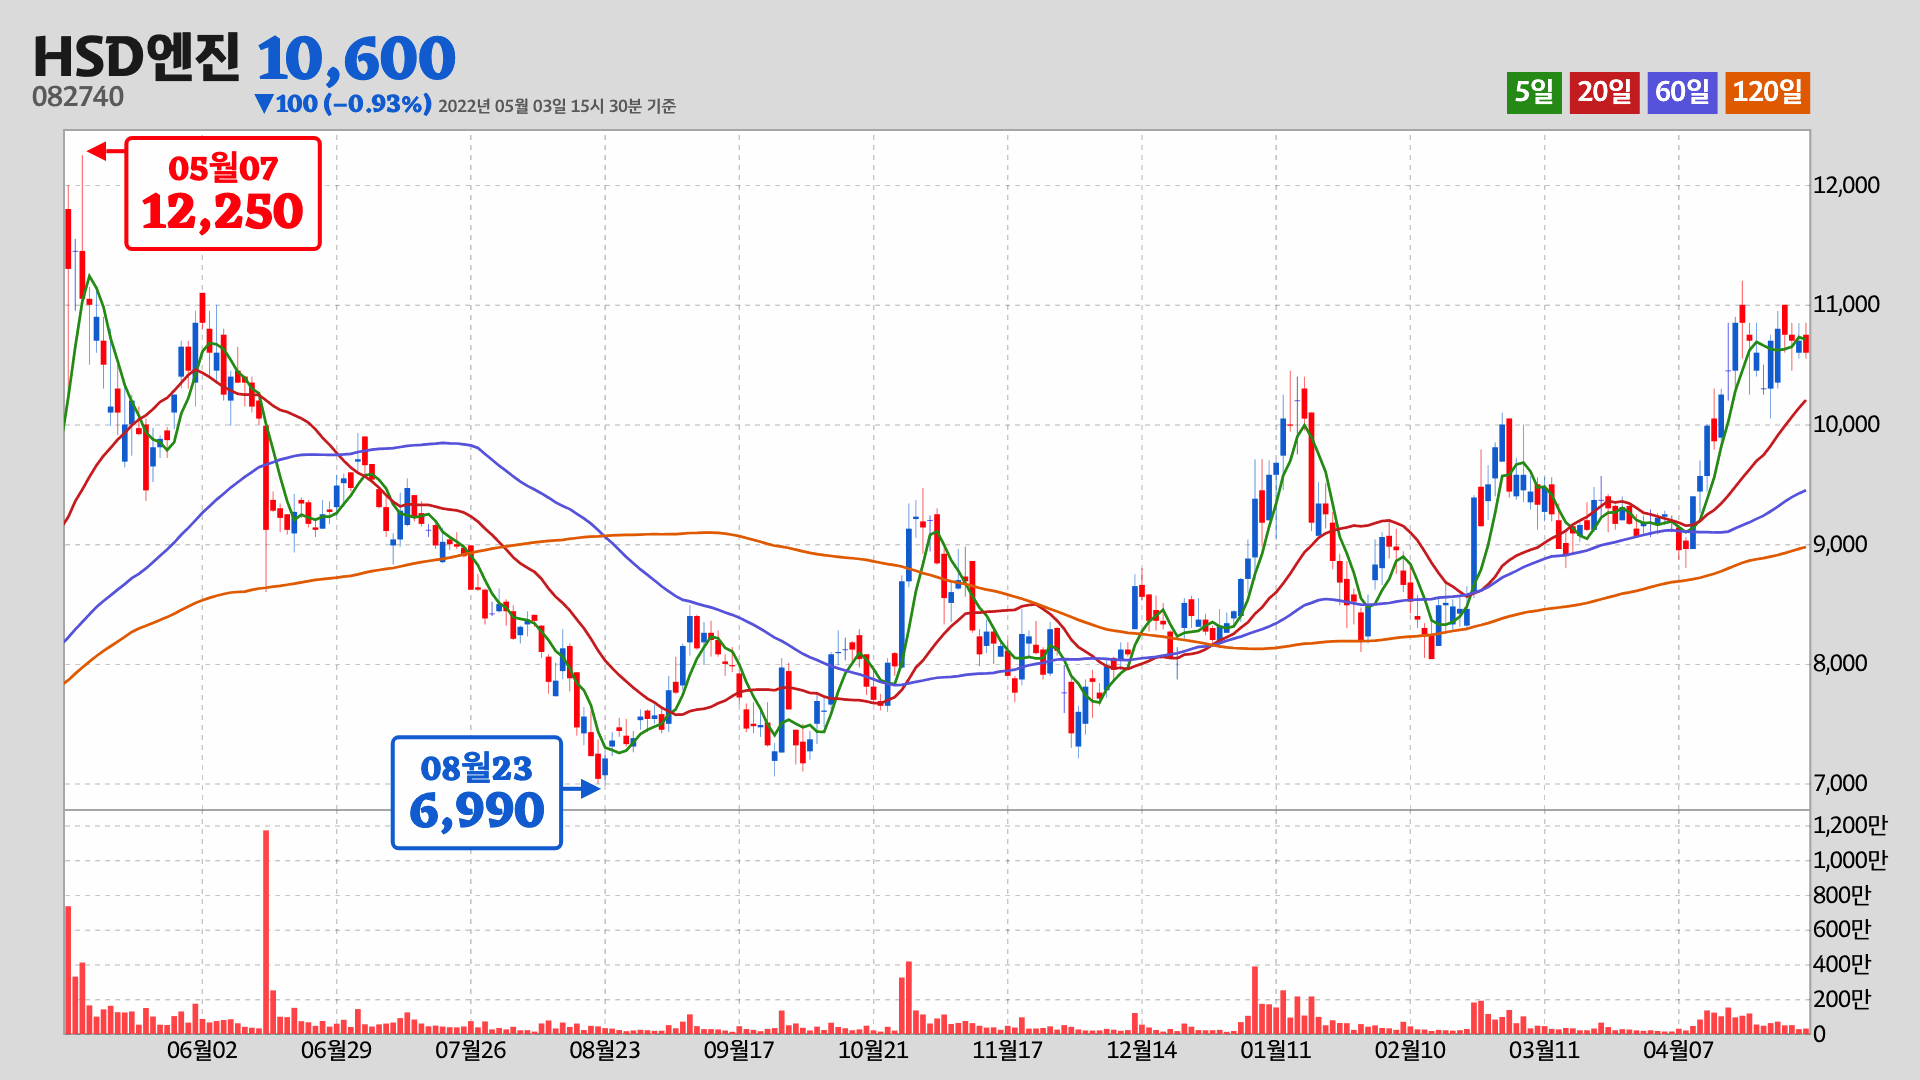Click the 06월02 date axis label
The height and width of the screenshot is (1080, 1920).
click(202, 1050)
